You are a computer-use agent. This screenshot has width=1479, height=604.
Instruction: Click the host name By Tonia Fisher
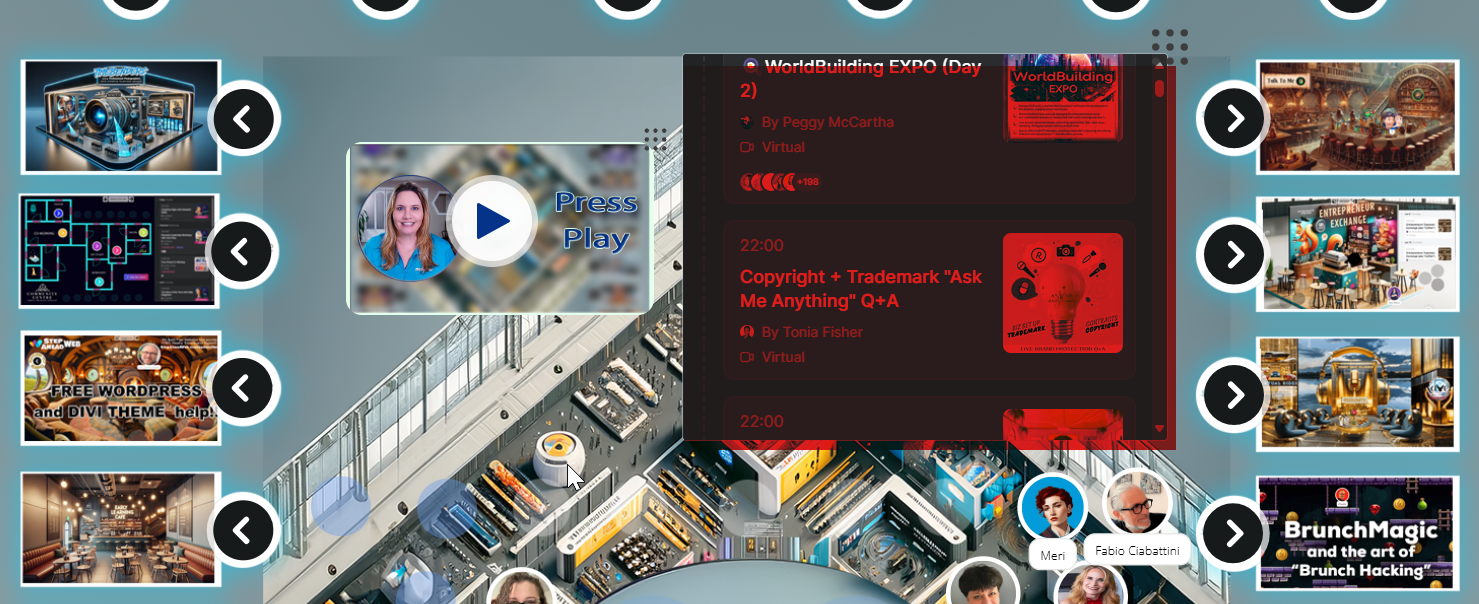812,332
